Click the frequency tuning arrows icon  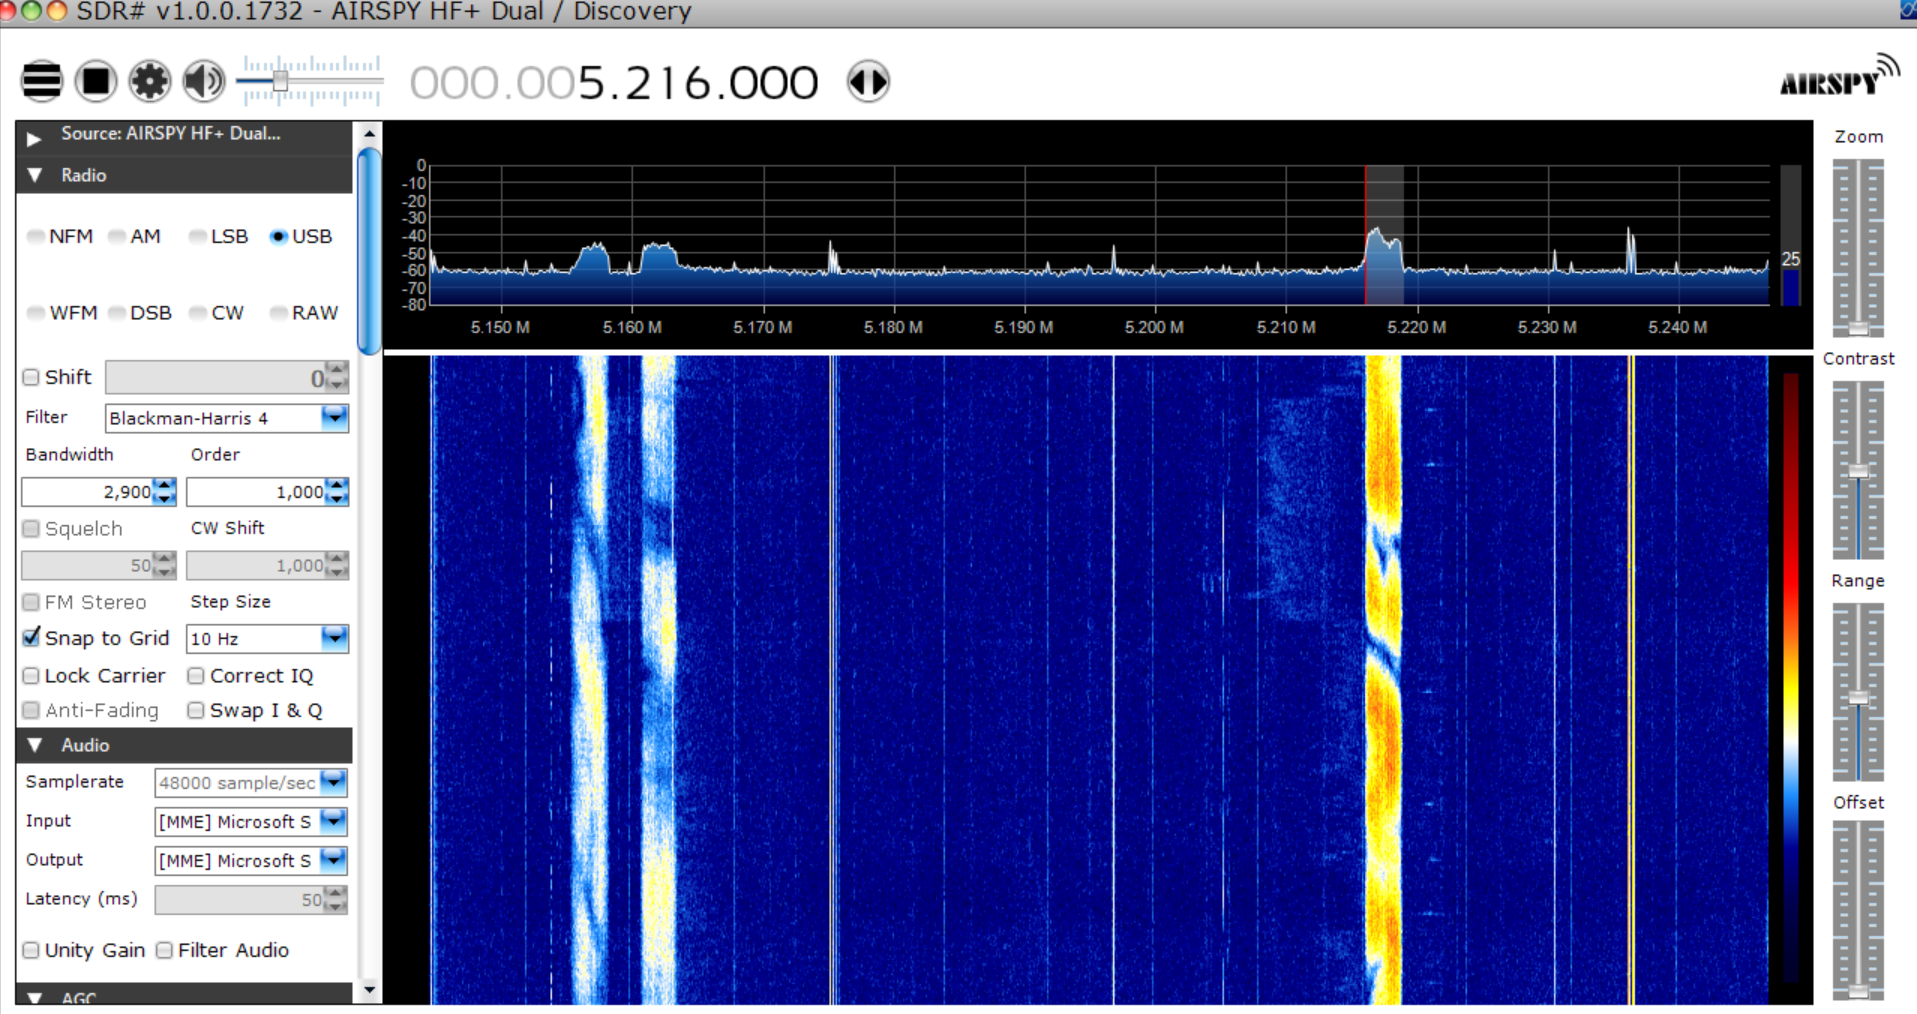point(867,81)
